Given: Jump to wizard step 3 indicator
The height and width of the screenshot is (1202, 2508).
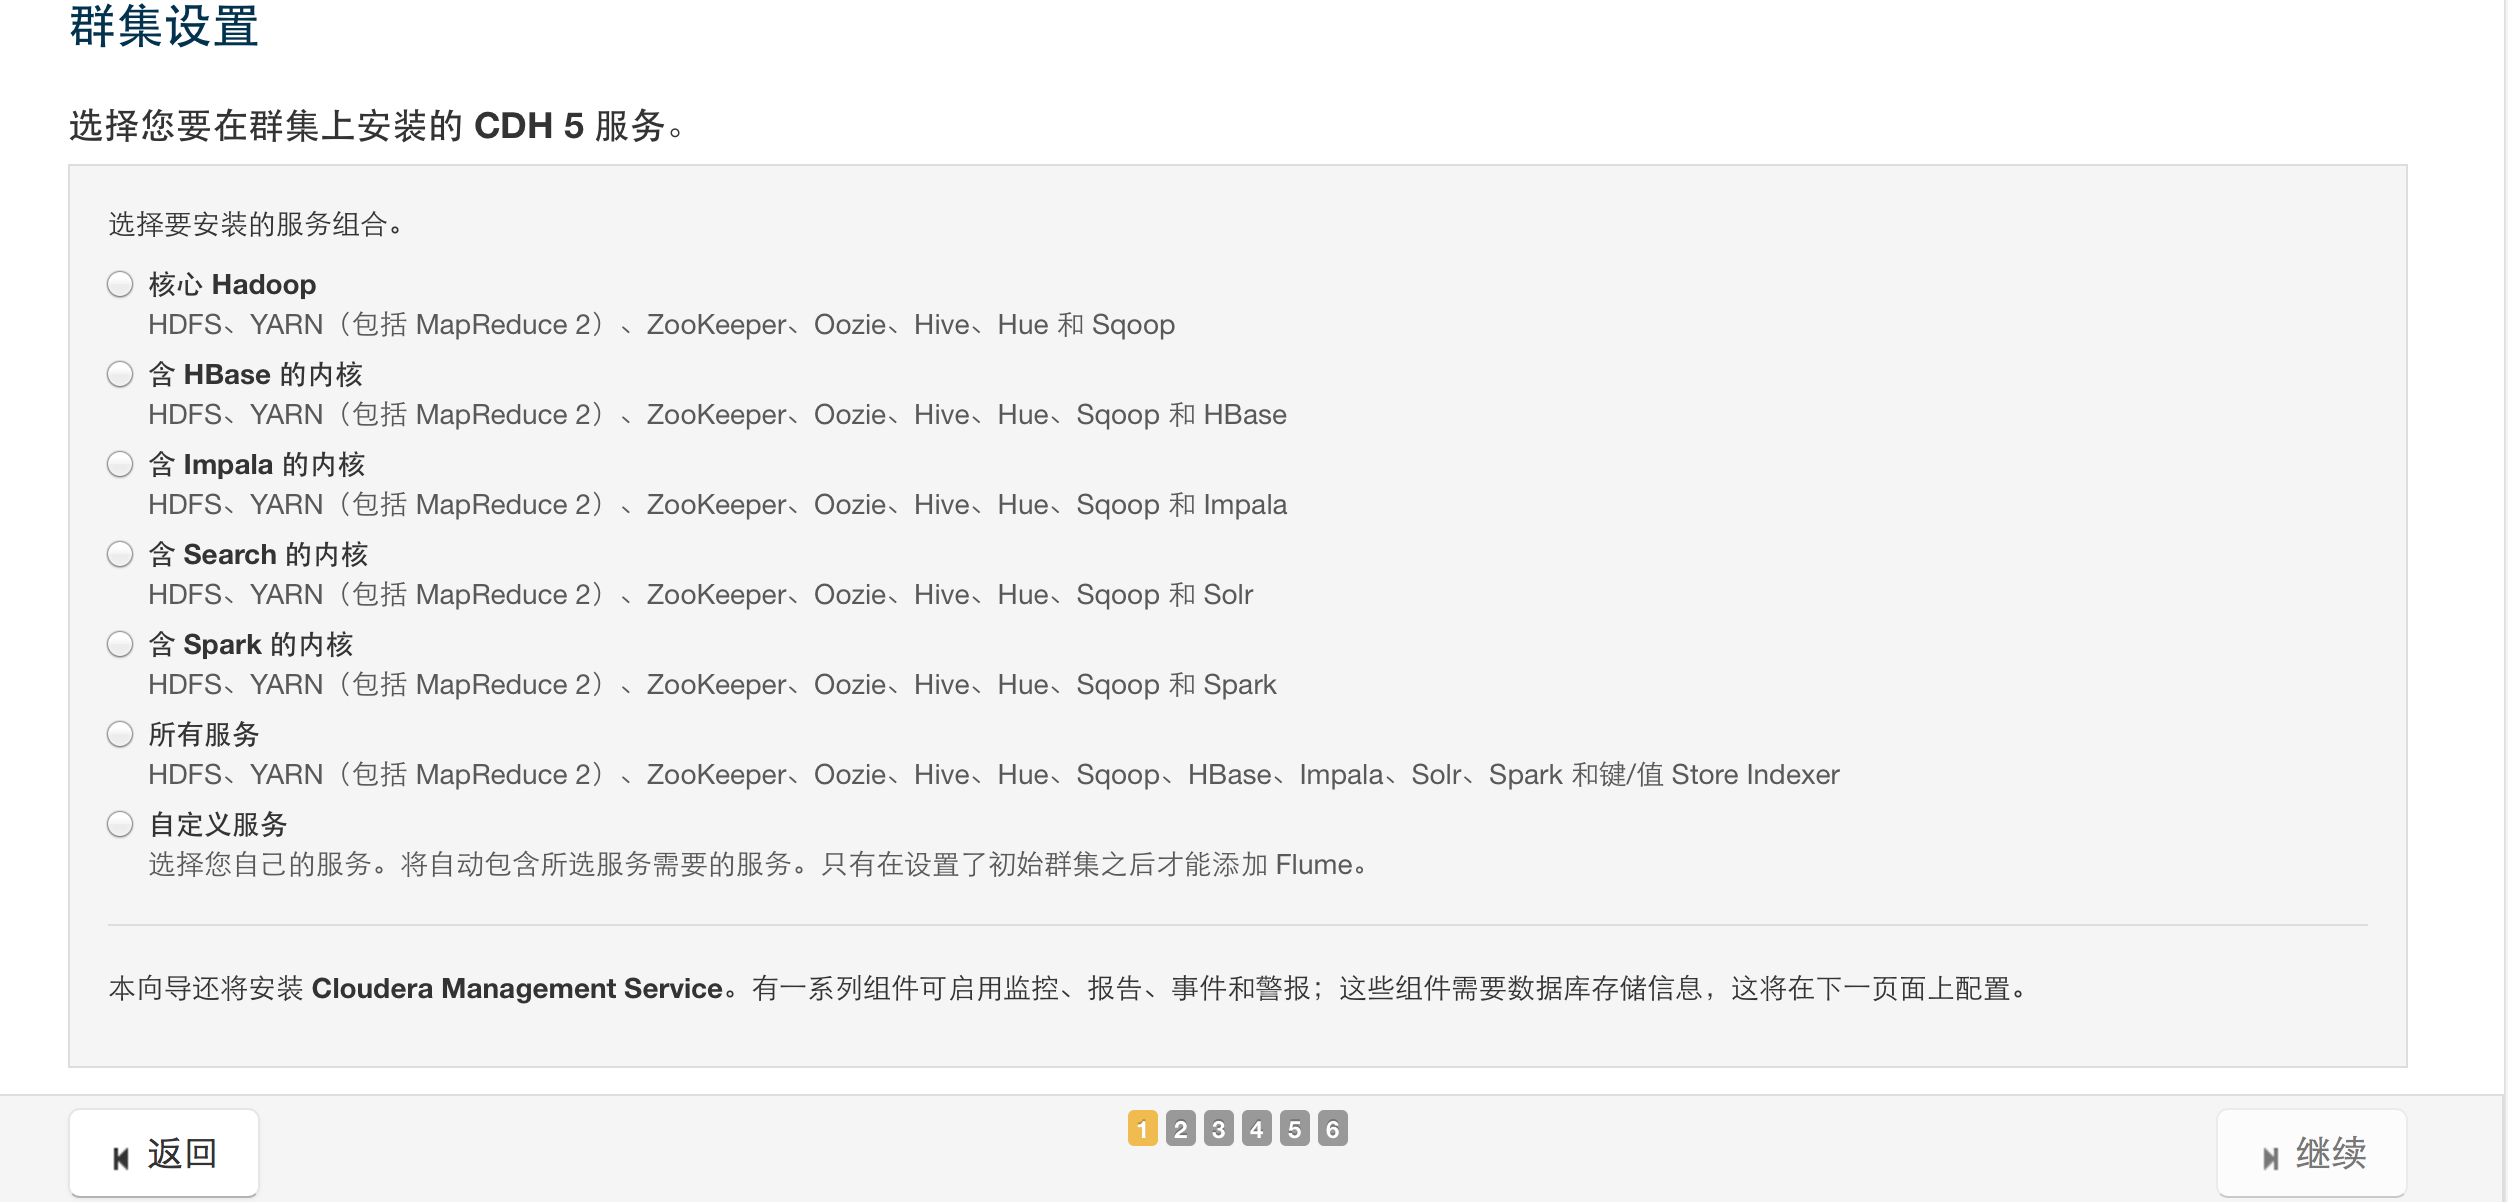Looking at the screenshot, I should (1218, 1129).
